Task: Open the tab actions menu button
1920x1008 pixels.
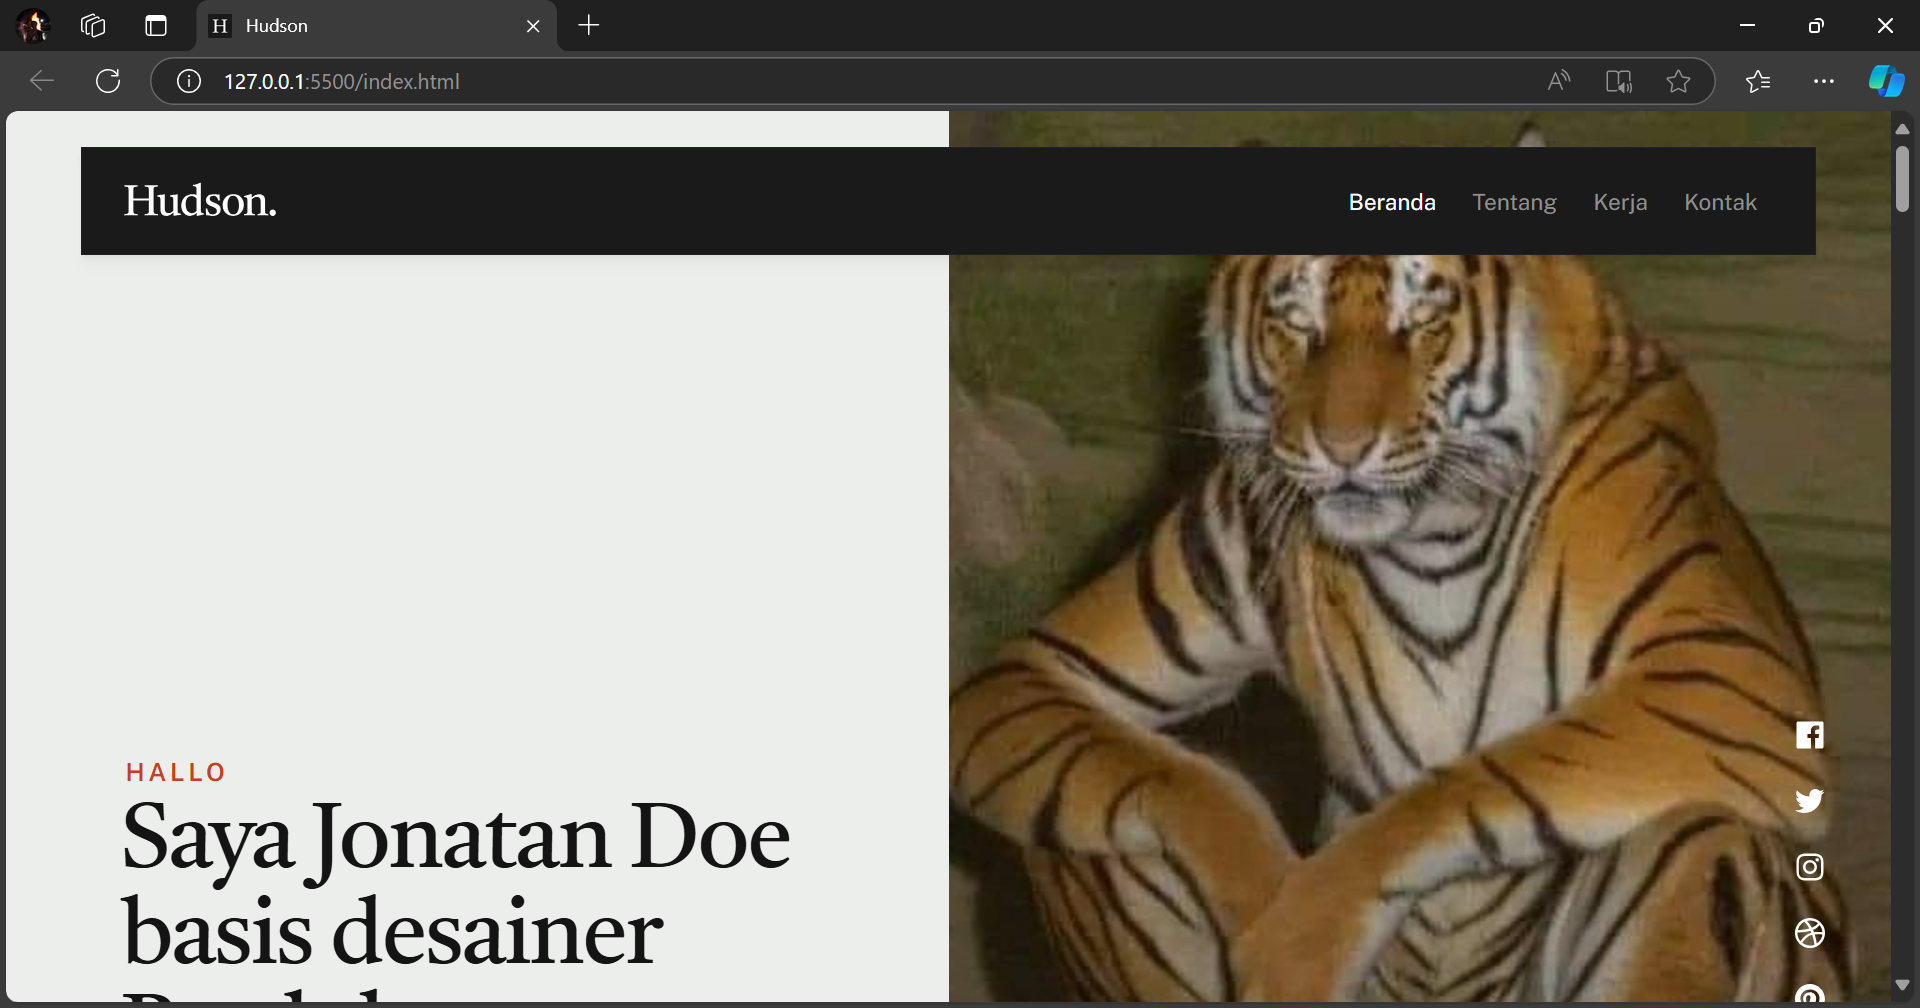Action: (x=156, y=26)
